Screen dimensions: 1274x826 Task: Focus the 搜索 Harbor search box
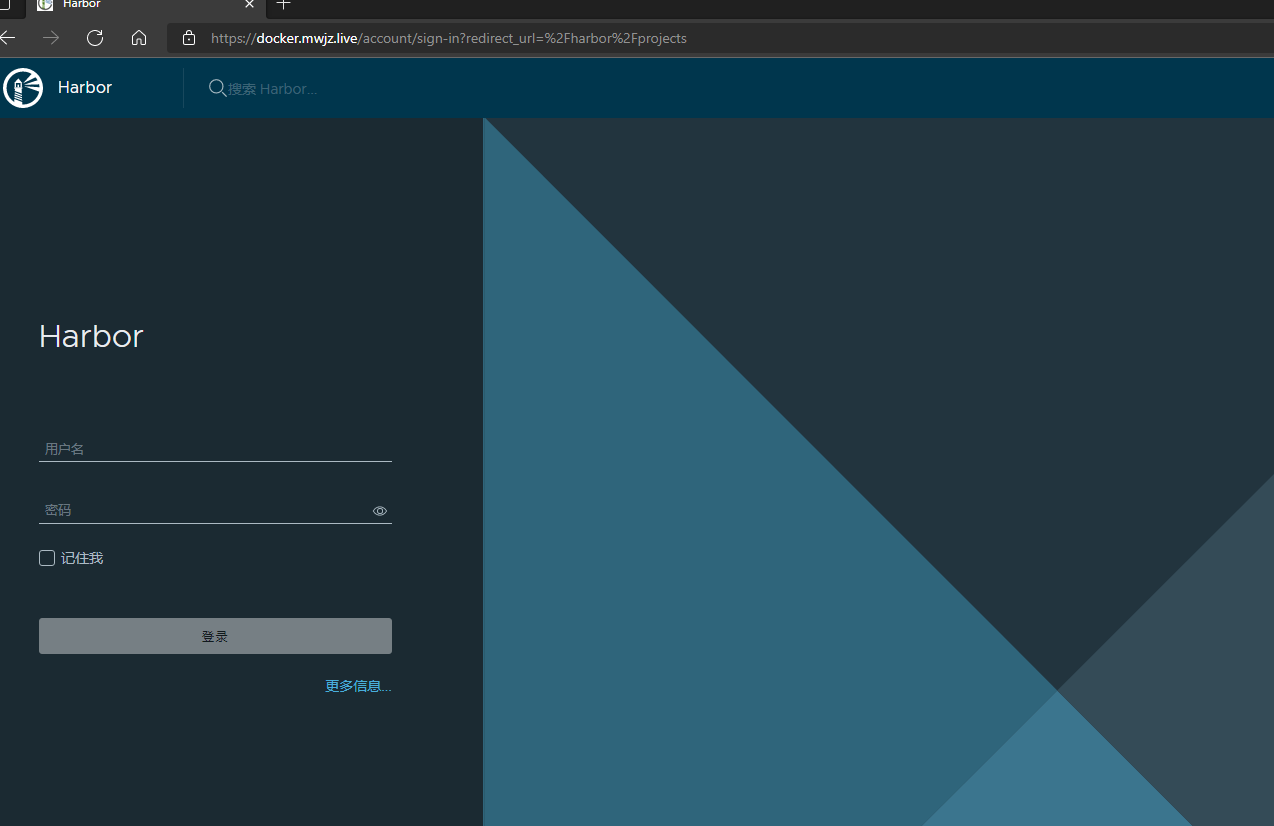pos(273,89)
